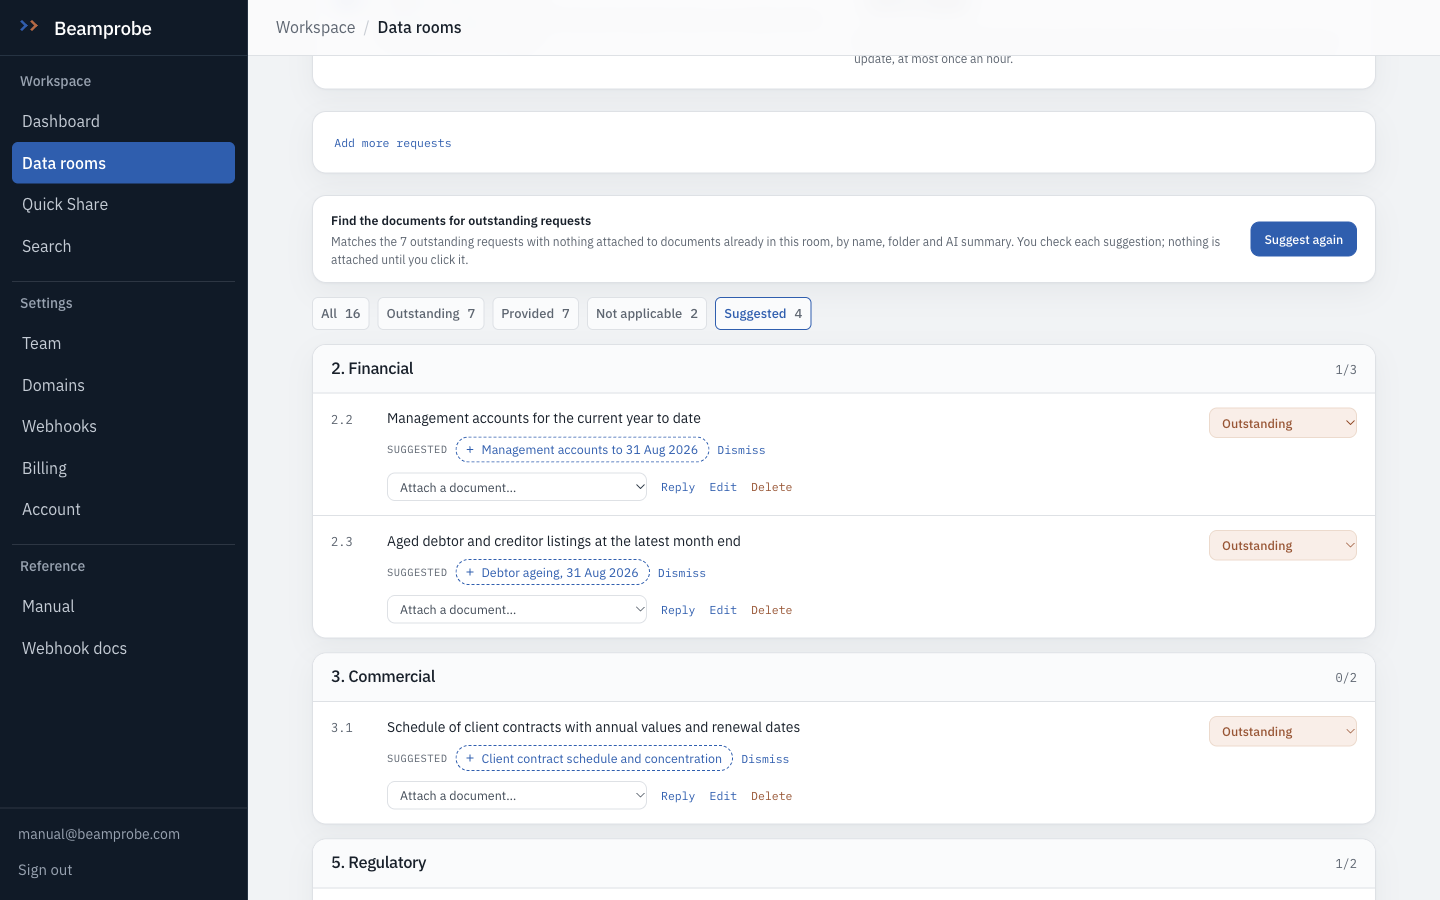Edit request 2.3
This screenshot has height=900, width=1440.
pyautogui.click(x=723, y=610)
